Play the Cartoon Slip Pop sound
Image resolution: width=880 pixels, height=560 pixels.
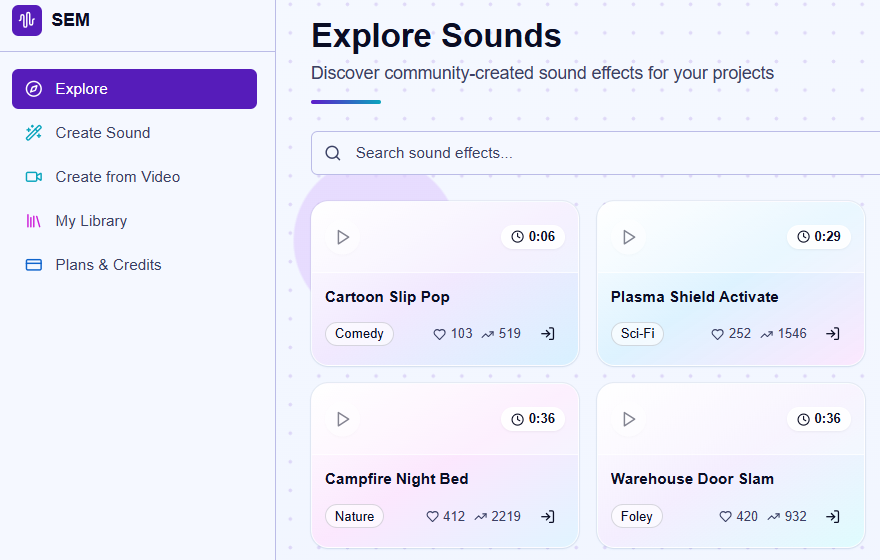342,237
